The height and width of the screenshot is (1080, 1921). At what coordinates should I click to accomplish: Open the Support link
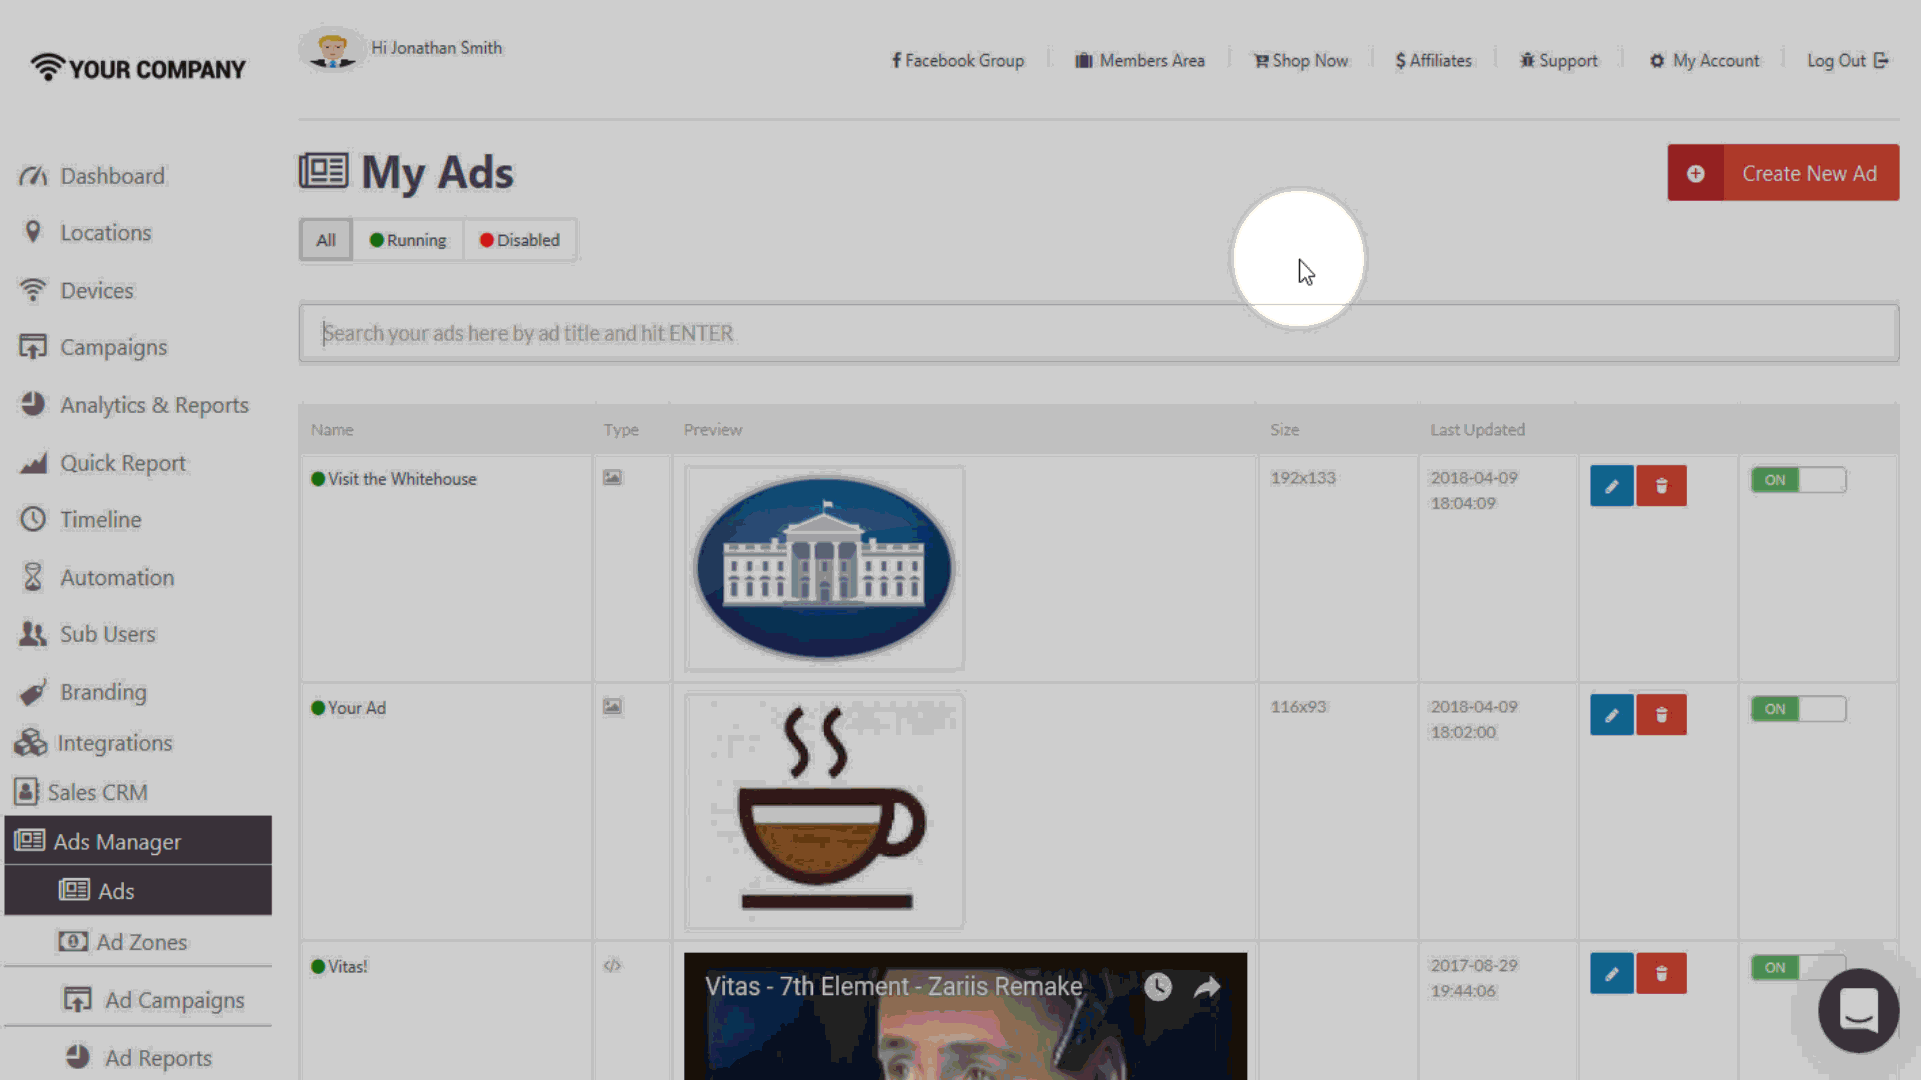pos(1559,61)
